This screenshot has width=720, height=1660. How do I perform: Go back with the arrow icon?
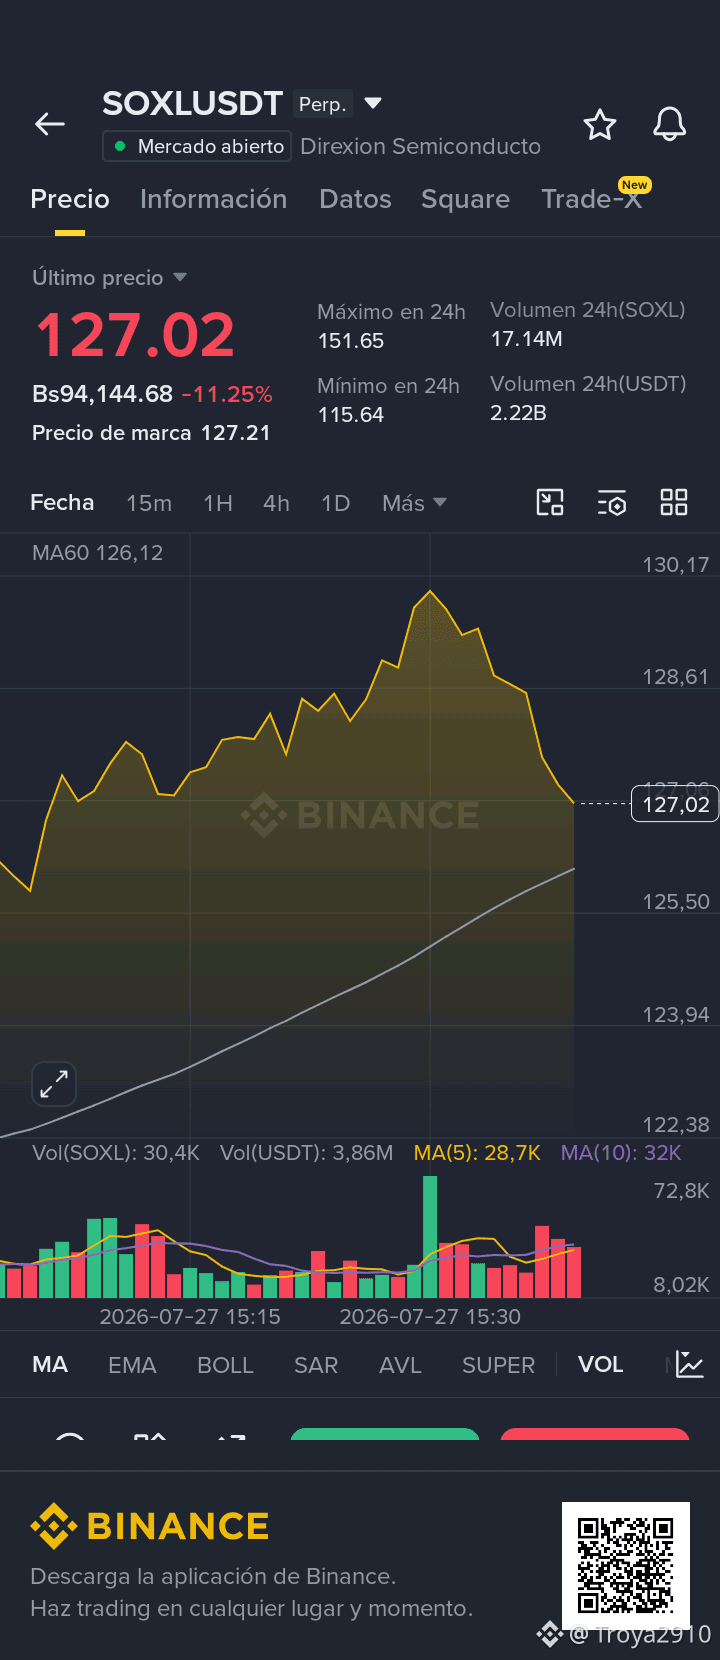click(x=50, y=124)
